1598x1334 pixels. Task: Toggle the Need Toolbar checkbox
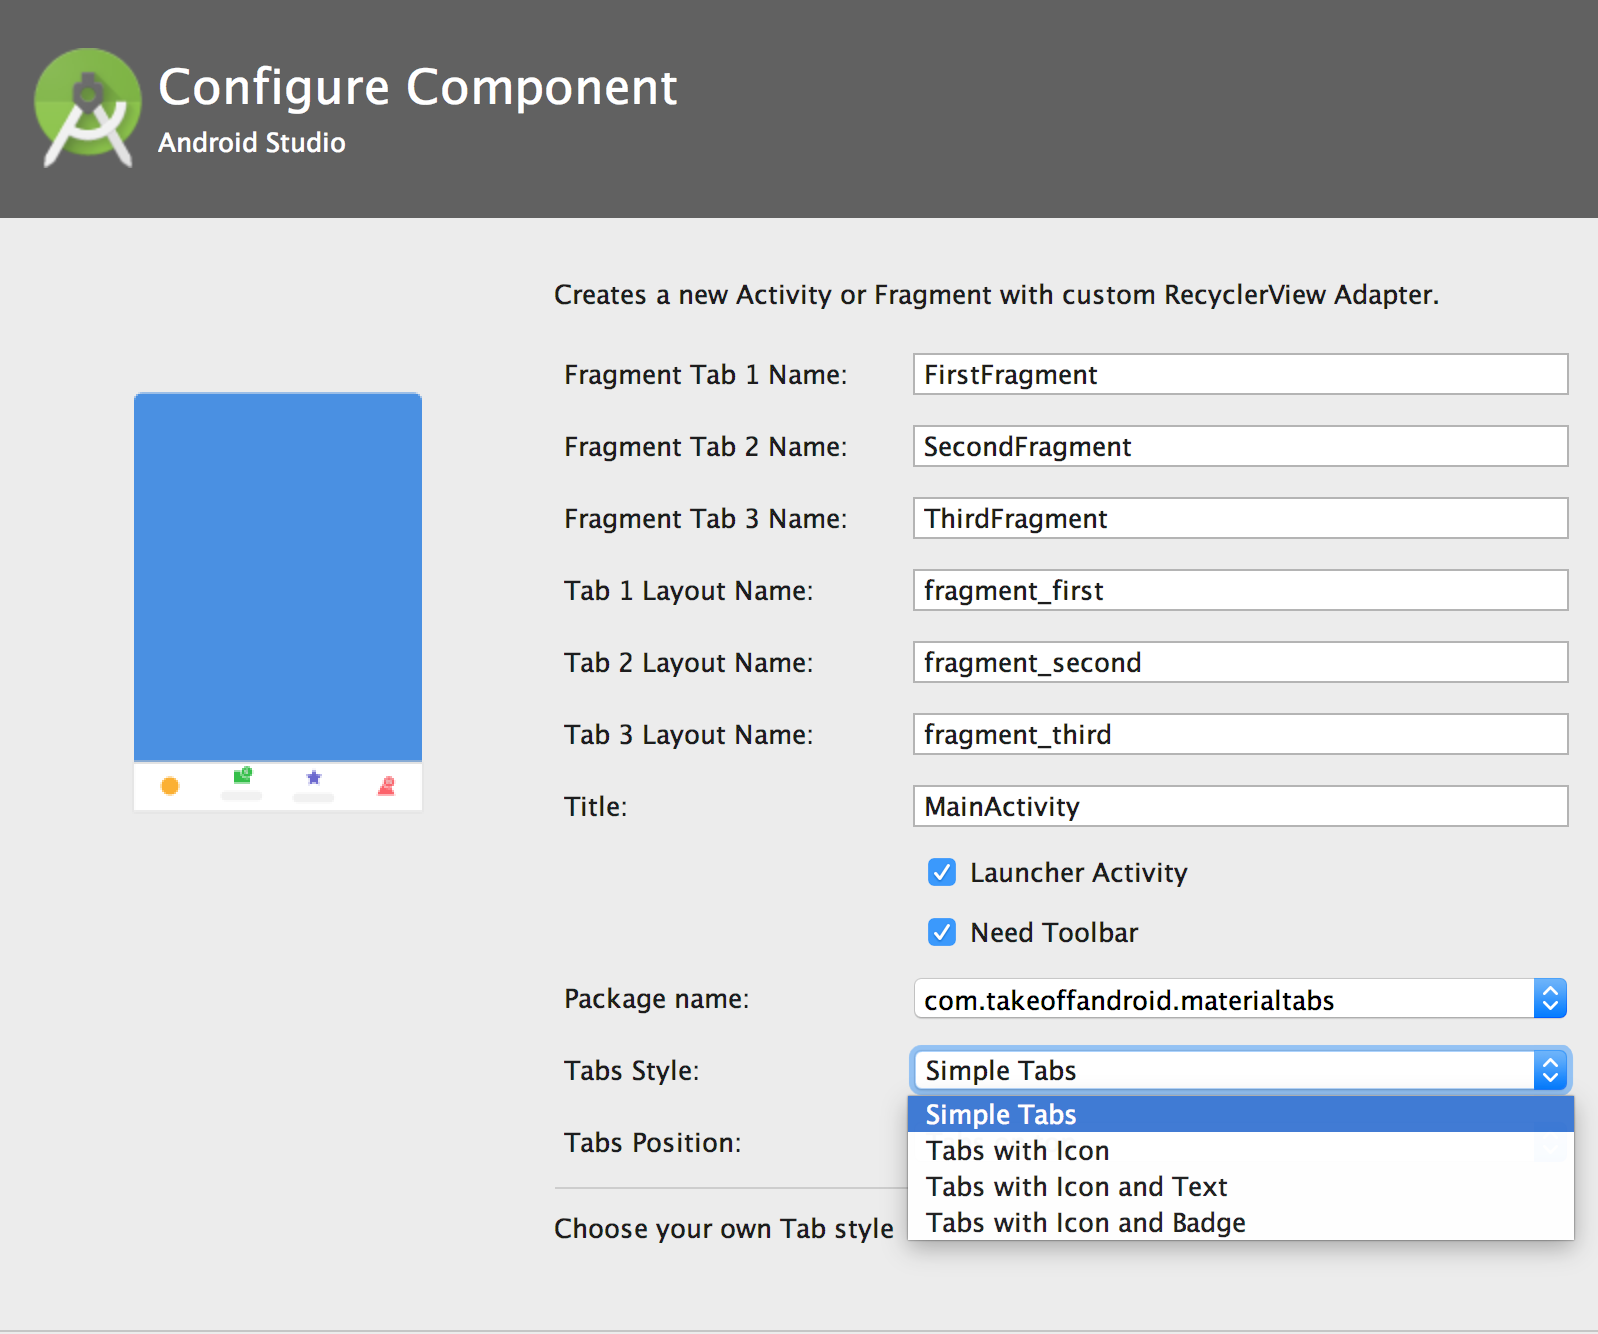click(942, 933)
